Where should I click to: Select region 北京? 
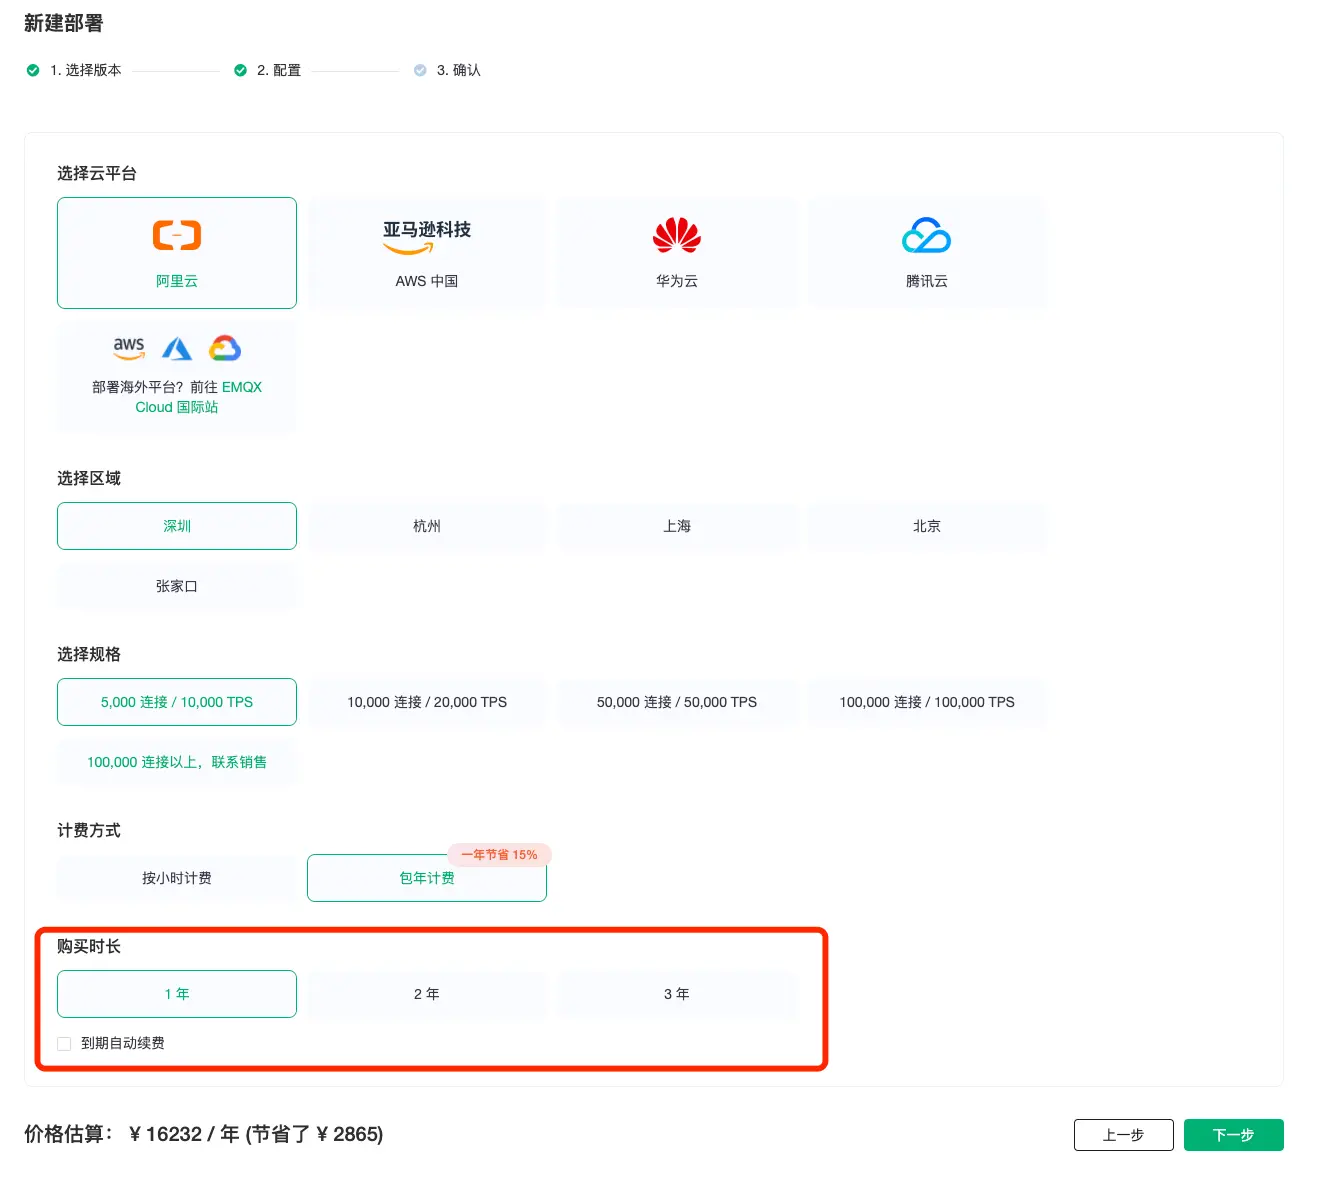pos(926,525)
